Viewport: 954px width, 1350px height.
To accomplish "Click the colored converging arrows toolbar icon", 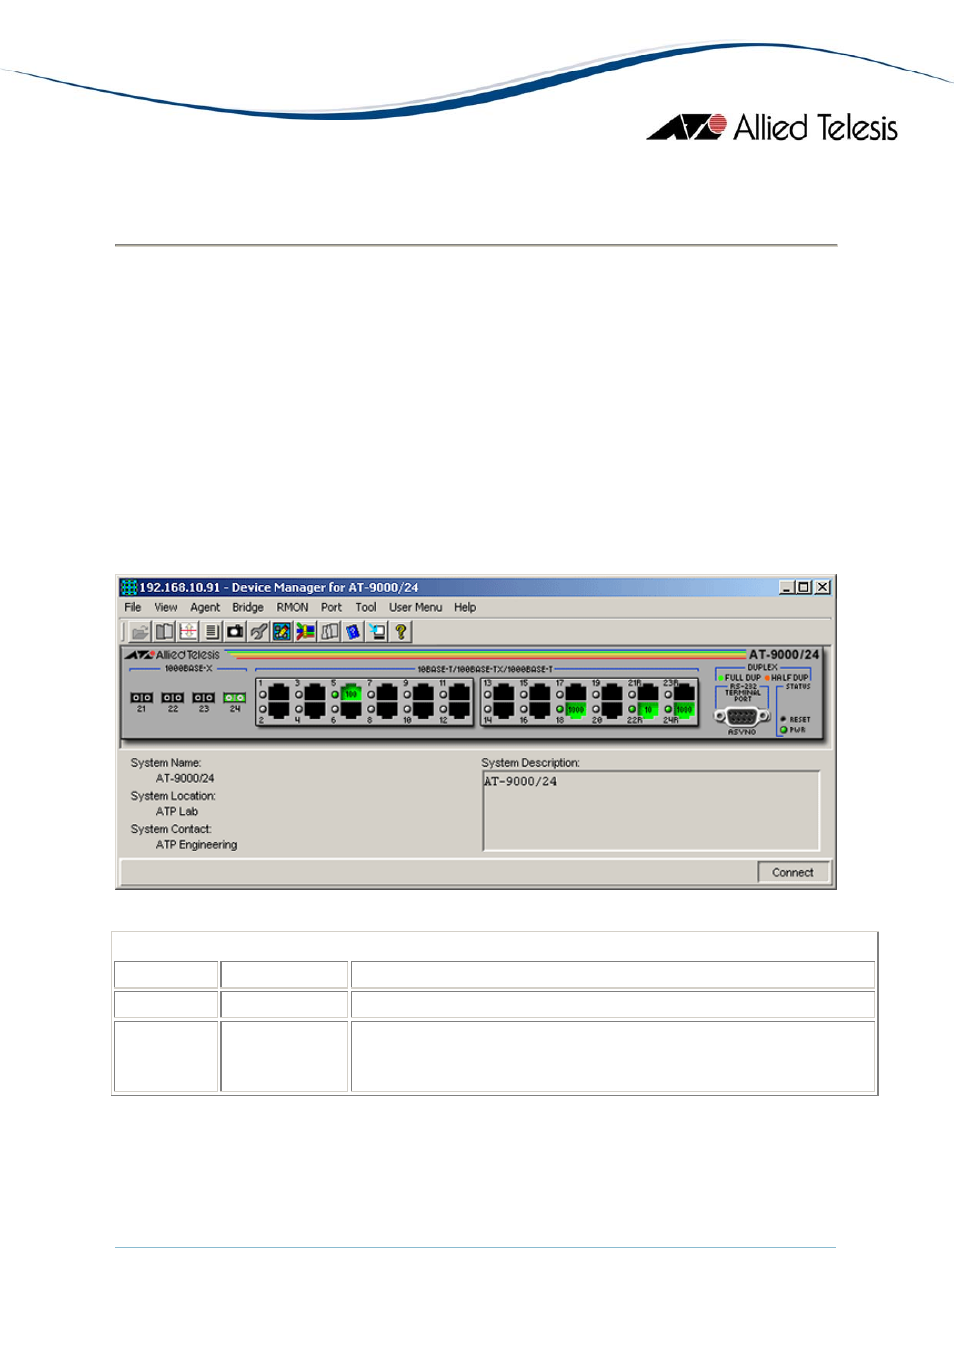I will (306, 631).
